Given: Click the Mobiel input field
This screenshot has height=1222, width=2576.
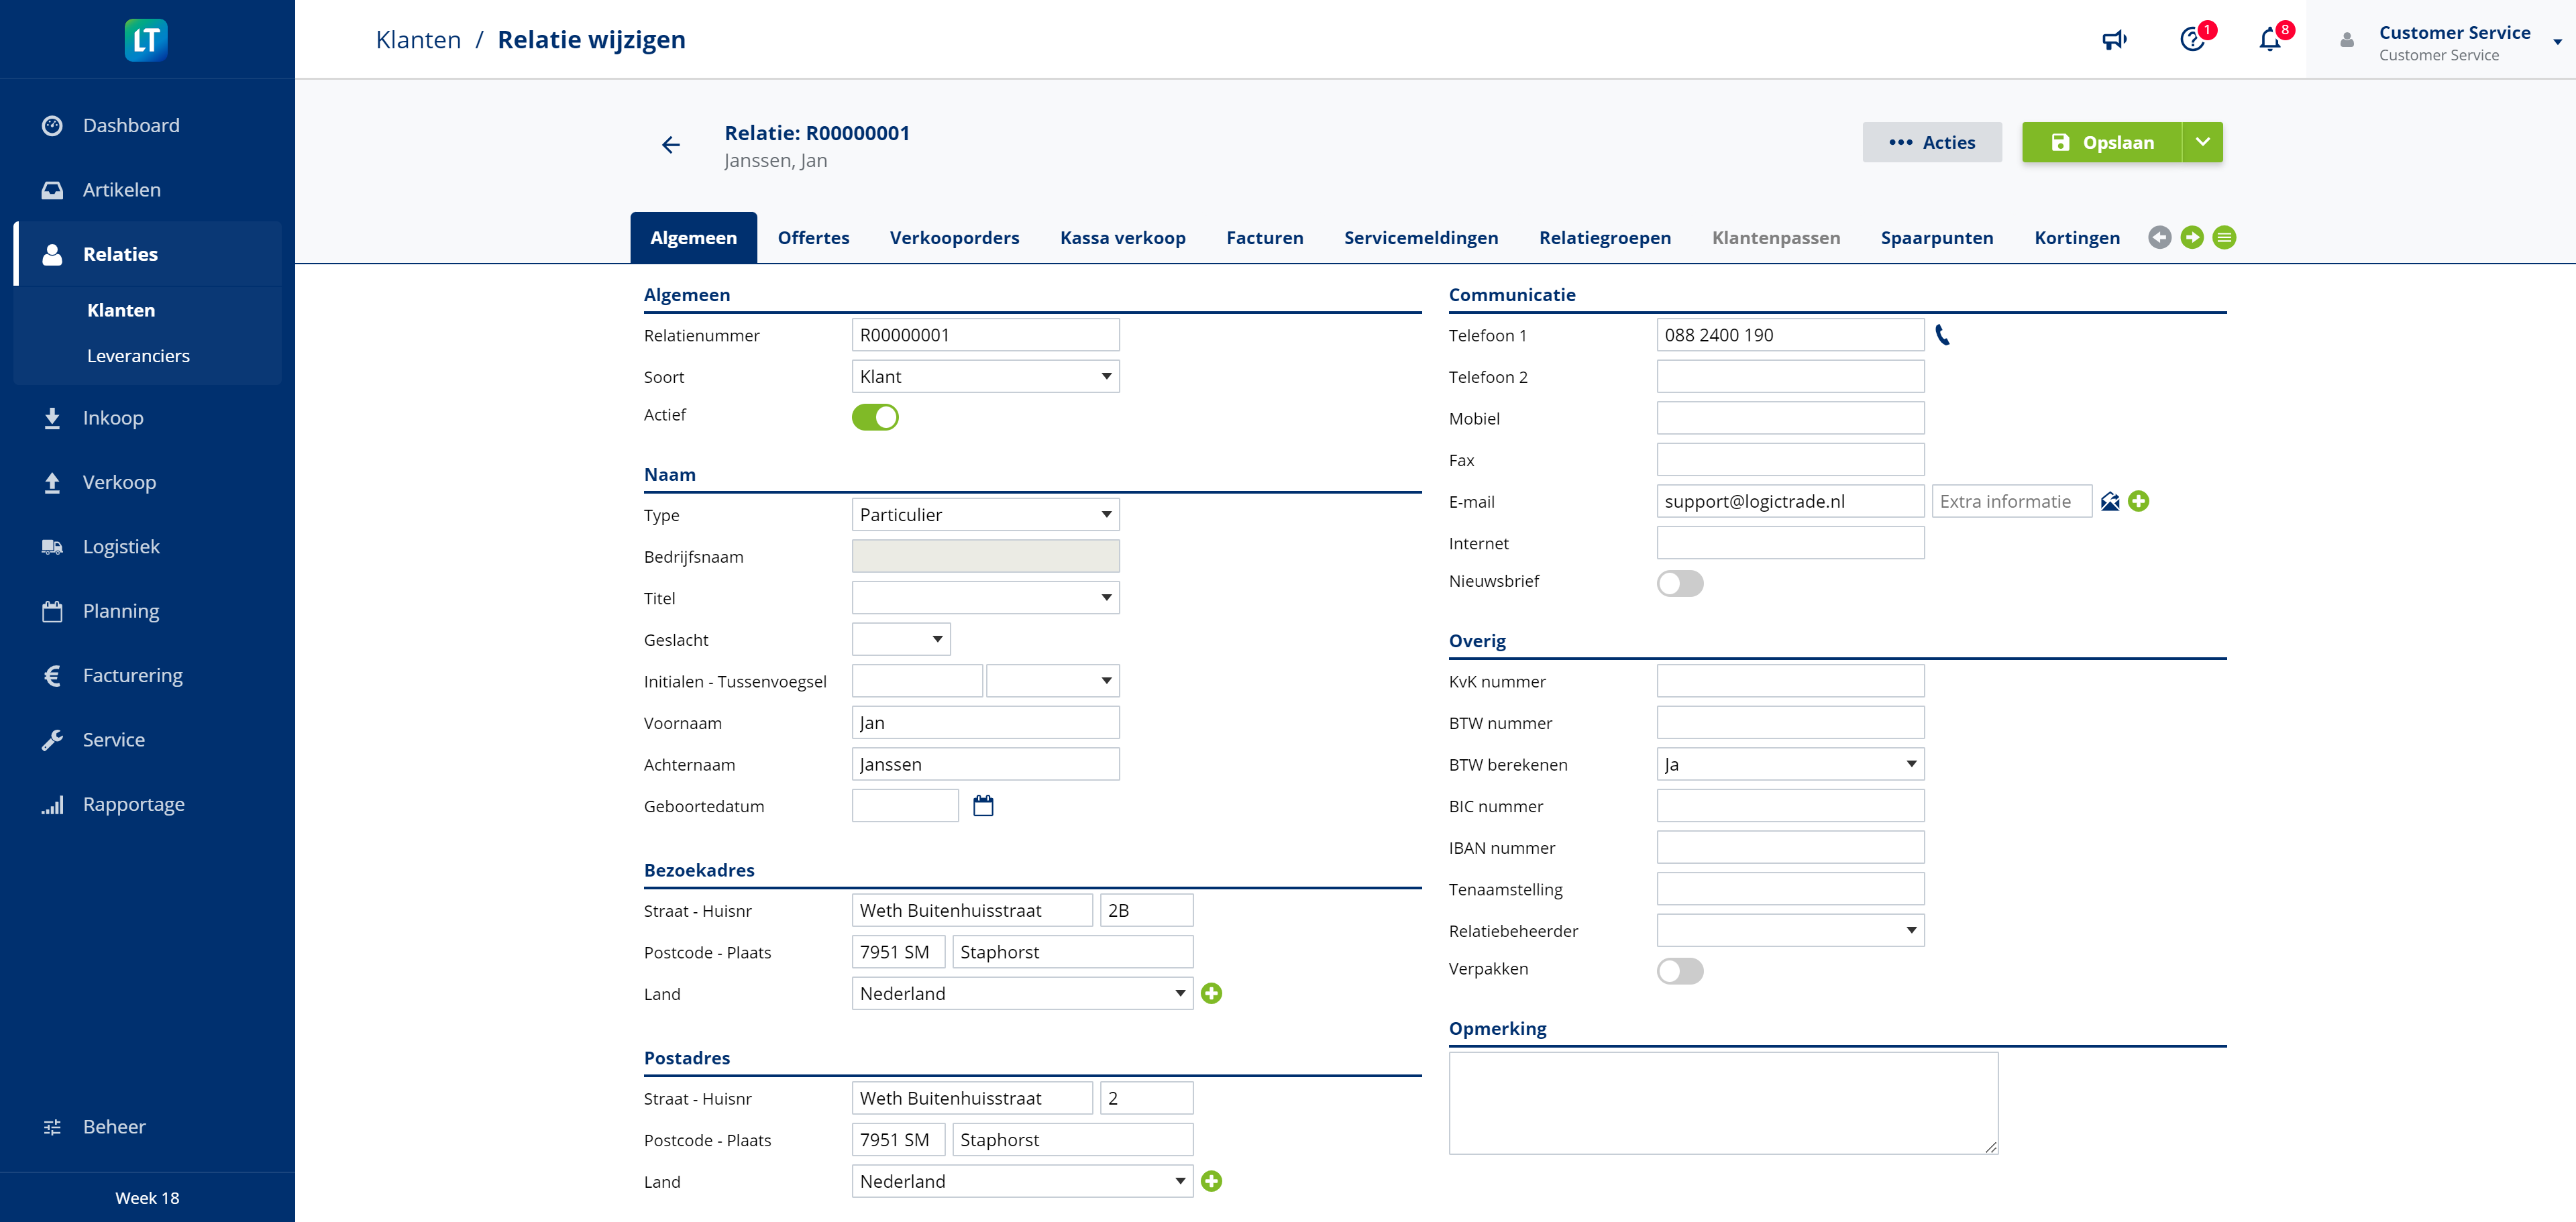Looking at the screenshot, I should coord(1790,418).
